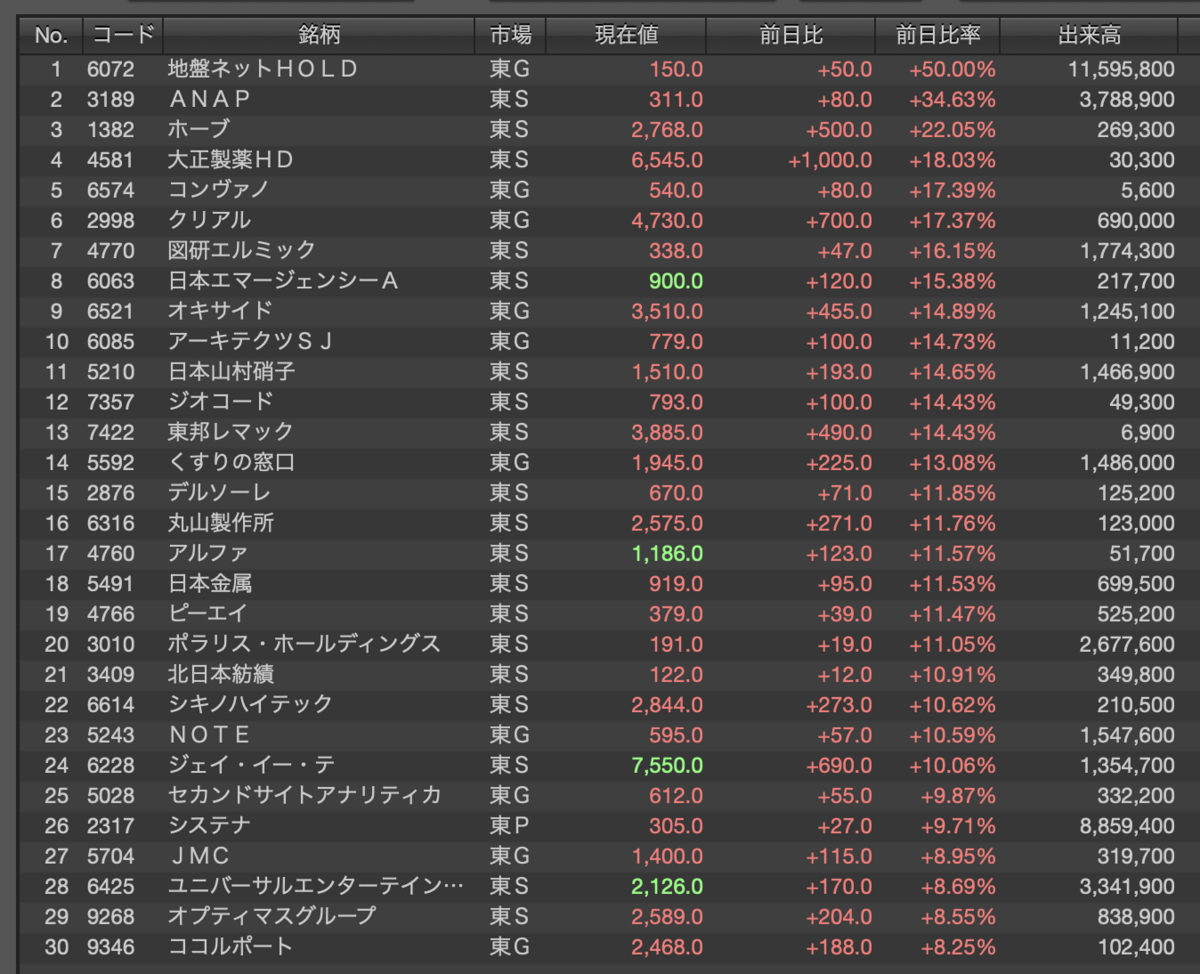Click stock code 4581
The image size is (1200, 974).
coord(109,160)
